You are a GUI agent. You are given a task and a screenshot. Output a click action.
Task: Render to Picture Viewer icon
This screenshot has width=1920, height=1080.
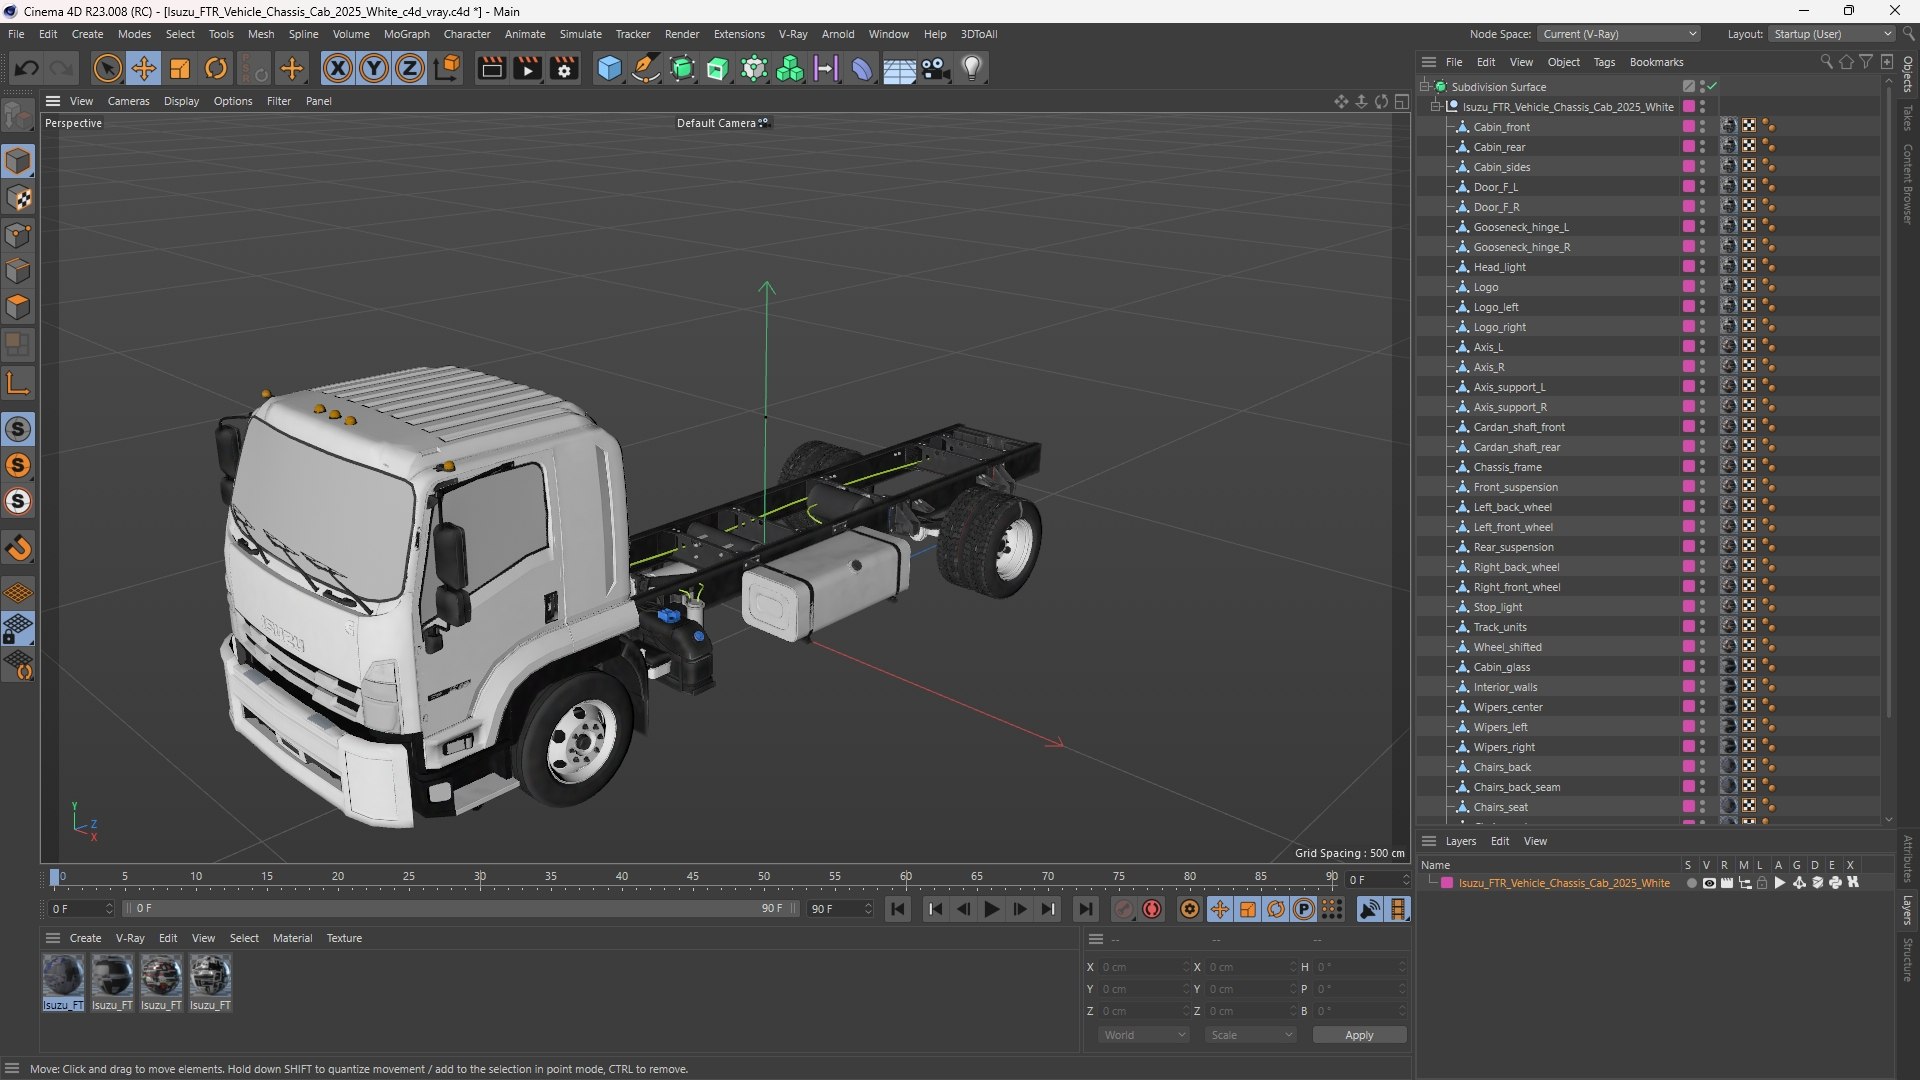[x=527, y=68]
